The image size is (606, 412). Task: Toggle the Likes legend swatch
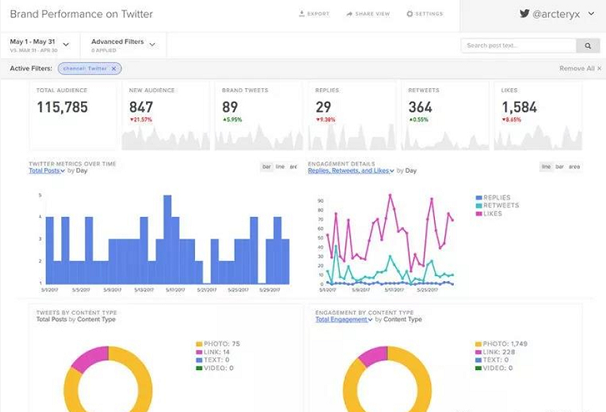coord(479,214)
